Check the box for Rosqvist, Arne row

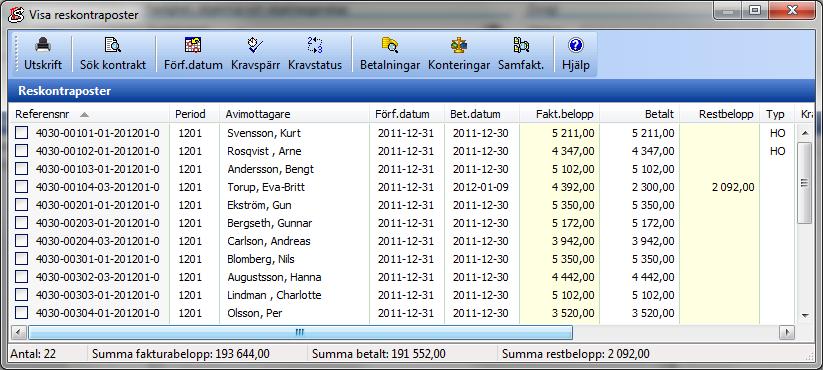[21, 151]
